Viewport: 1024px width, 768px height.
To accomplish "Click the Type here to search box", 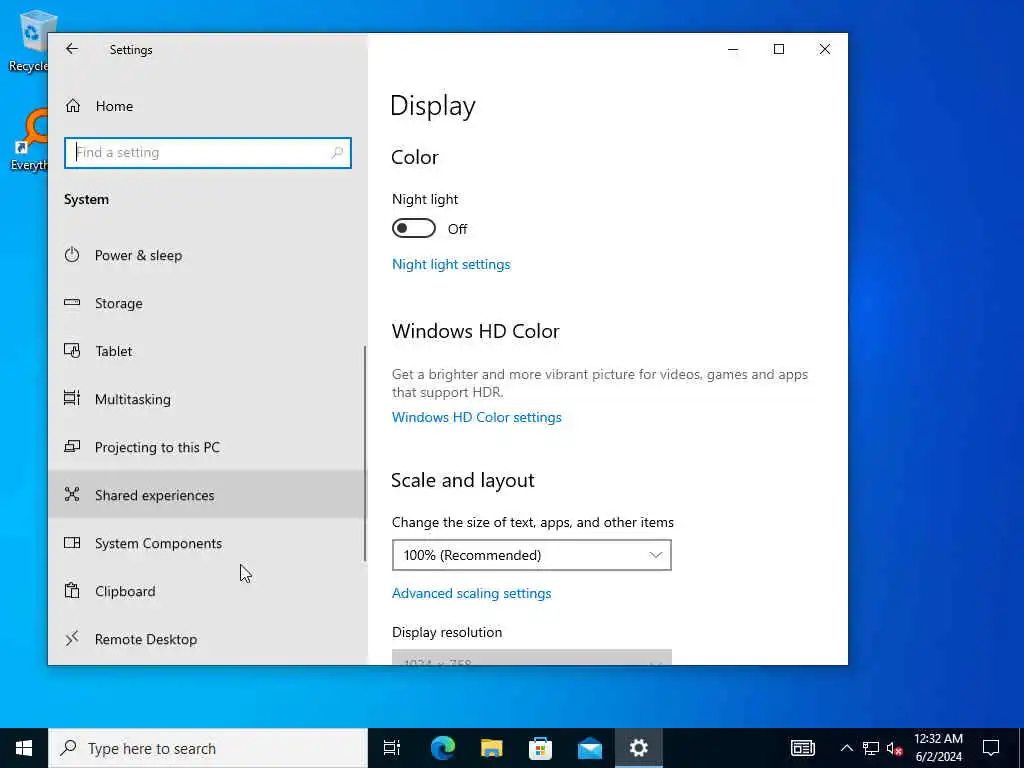I will [208, 748].
